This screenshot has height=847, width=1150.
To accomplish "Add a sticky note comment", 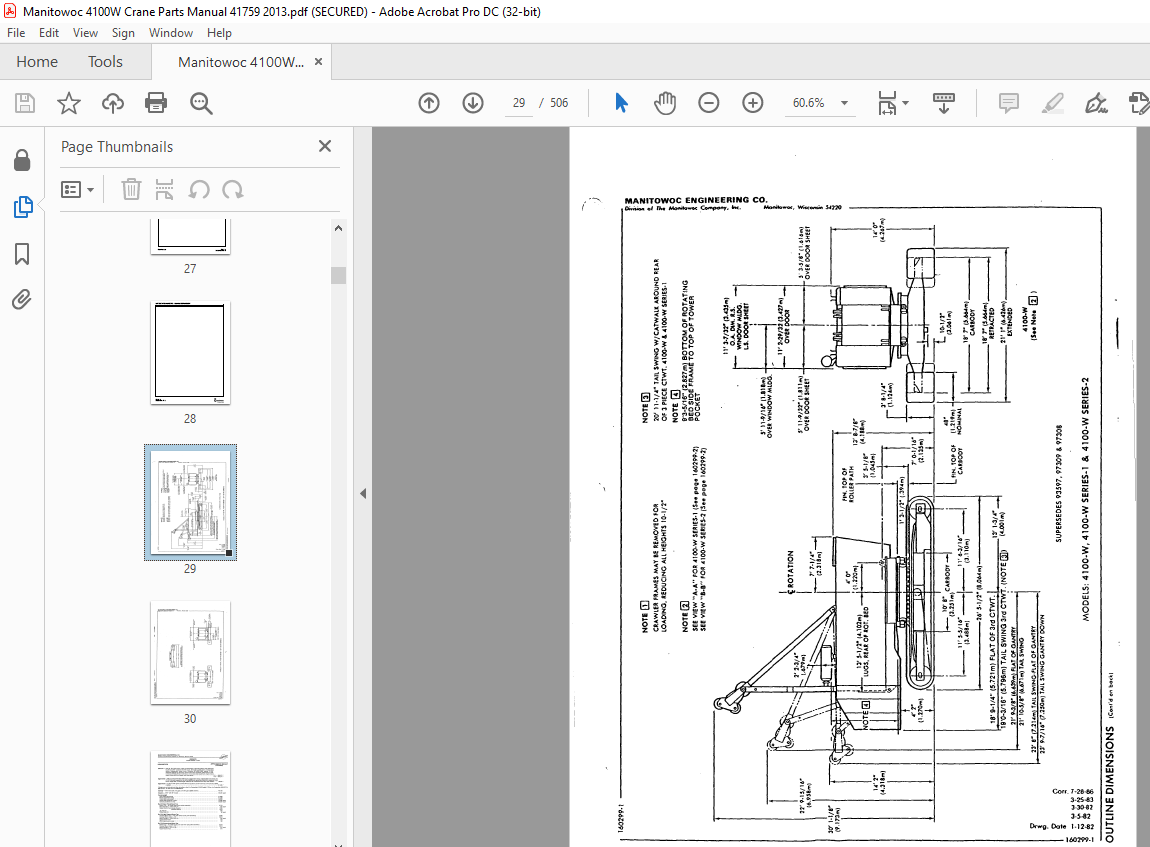I will [x=1009, y=103].
